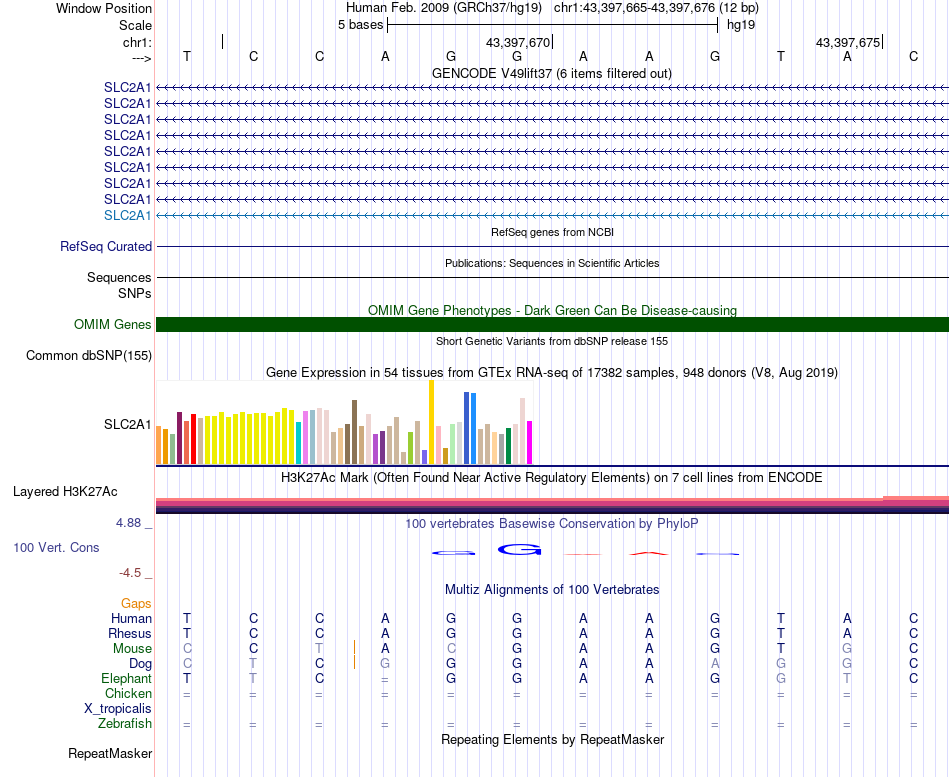Click the 43,397,675 coordinate marker

coord(848,42)
